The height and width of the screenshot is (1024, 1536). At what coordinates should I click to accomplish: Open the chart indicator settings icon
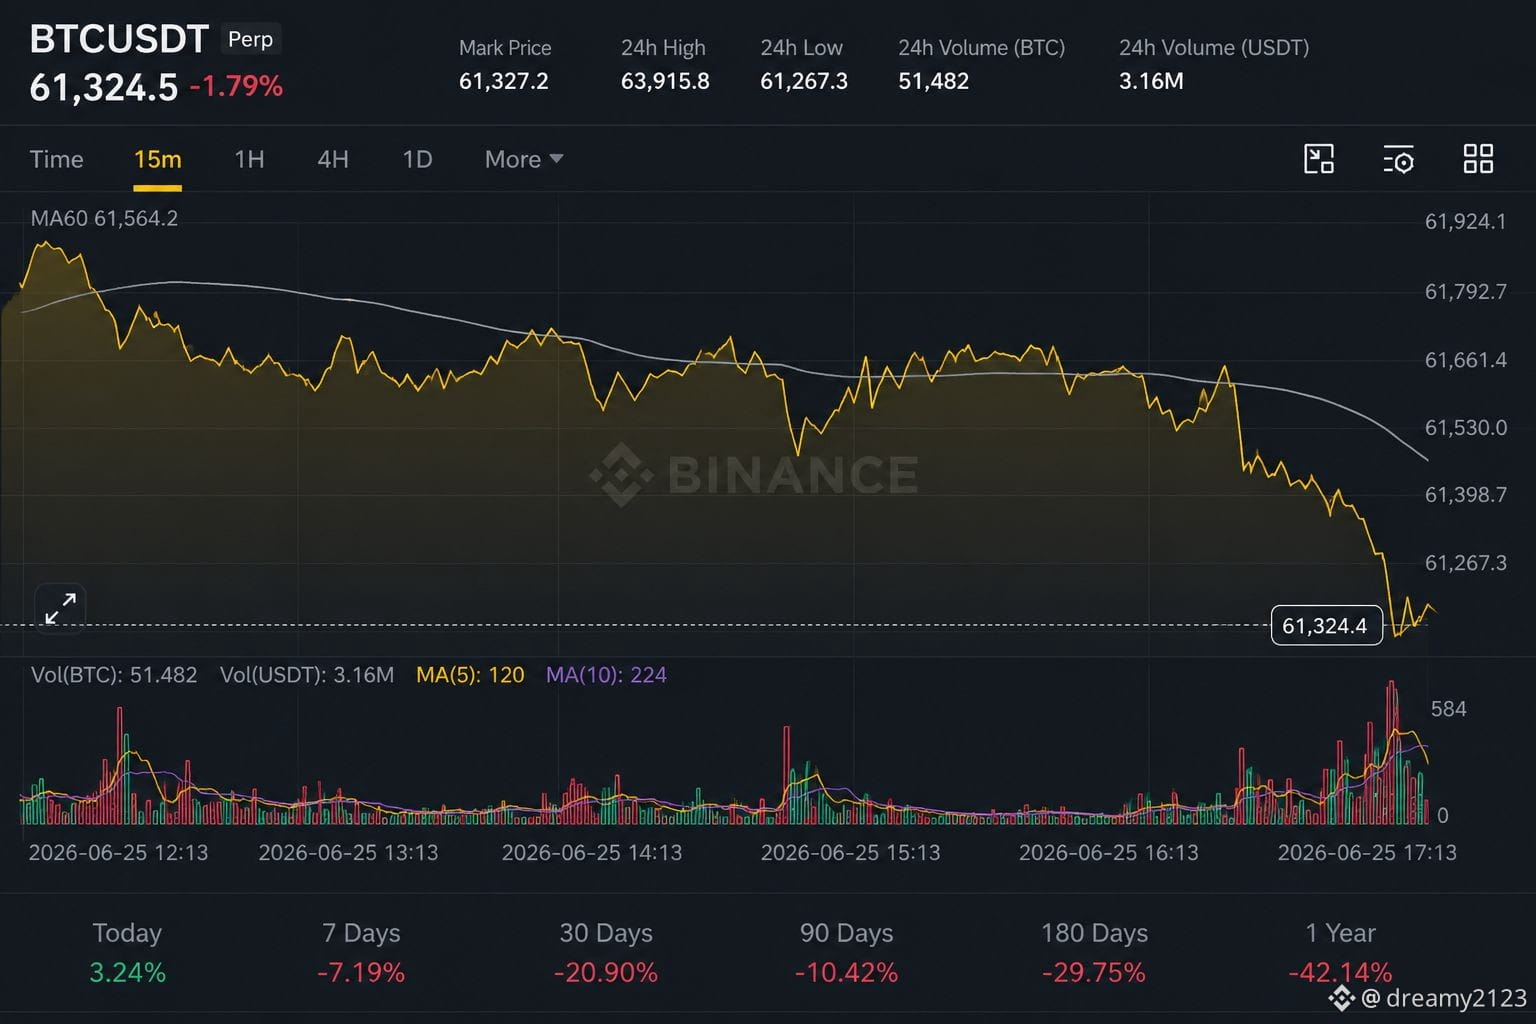pyautogui.click(x=1398, y=159)
